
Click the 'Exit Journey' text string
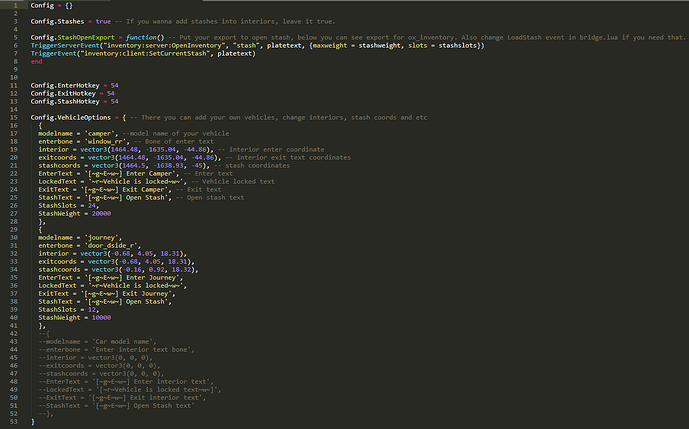(128, 293)
